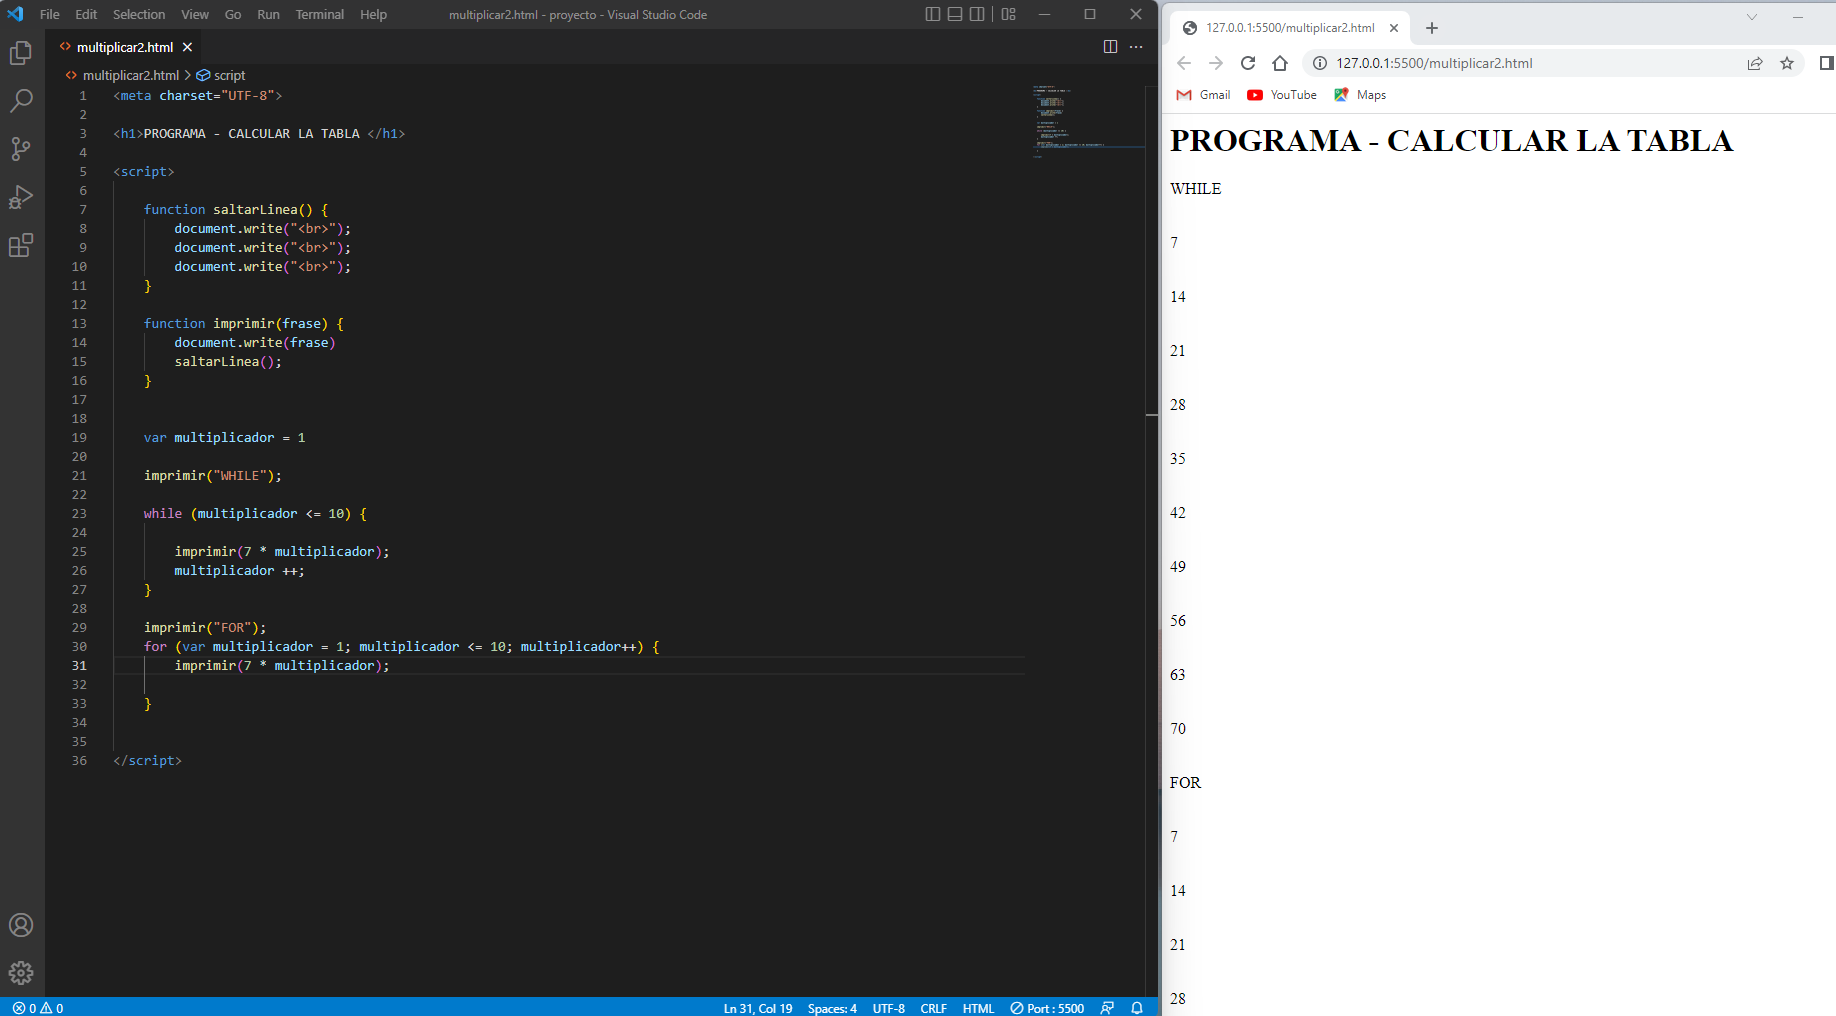Viewport: 1836px width, 1016px height.
Task: Close the multiplicar2.html editor tab
Action: click(x=187, y=47)
